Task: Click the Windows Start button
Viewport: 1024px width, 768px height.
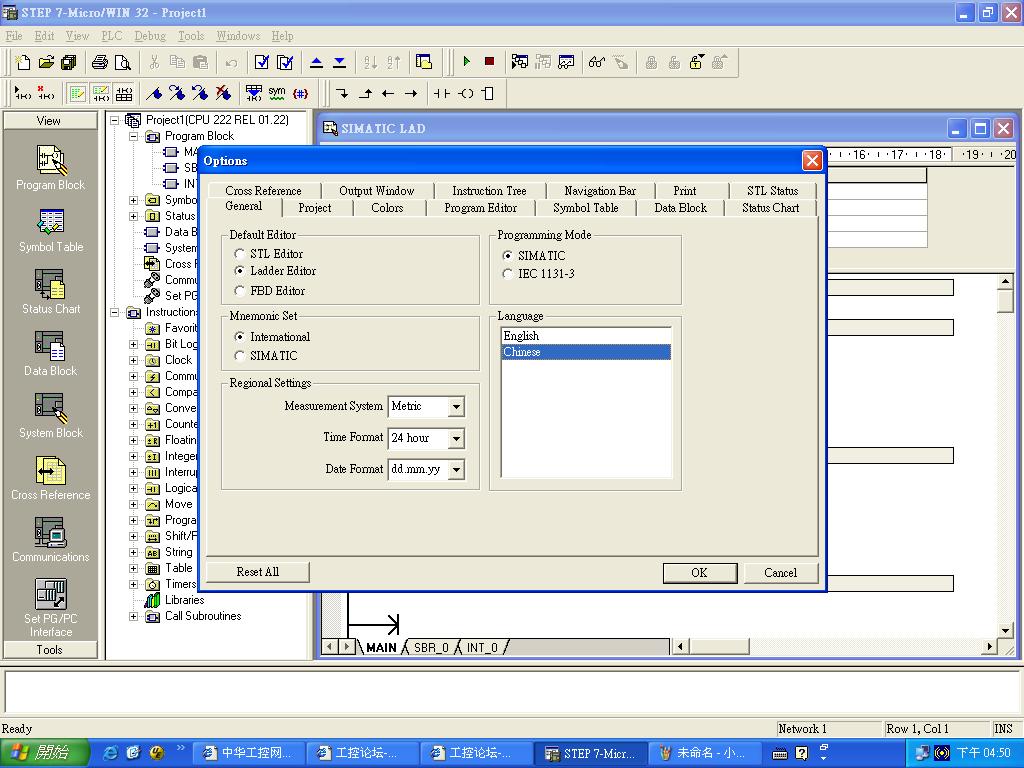Action: 43,753
